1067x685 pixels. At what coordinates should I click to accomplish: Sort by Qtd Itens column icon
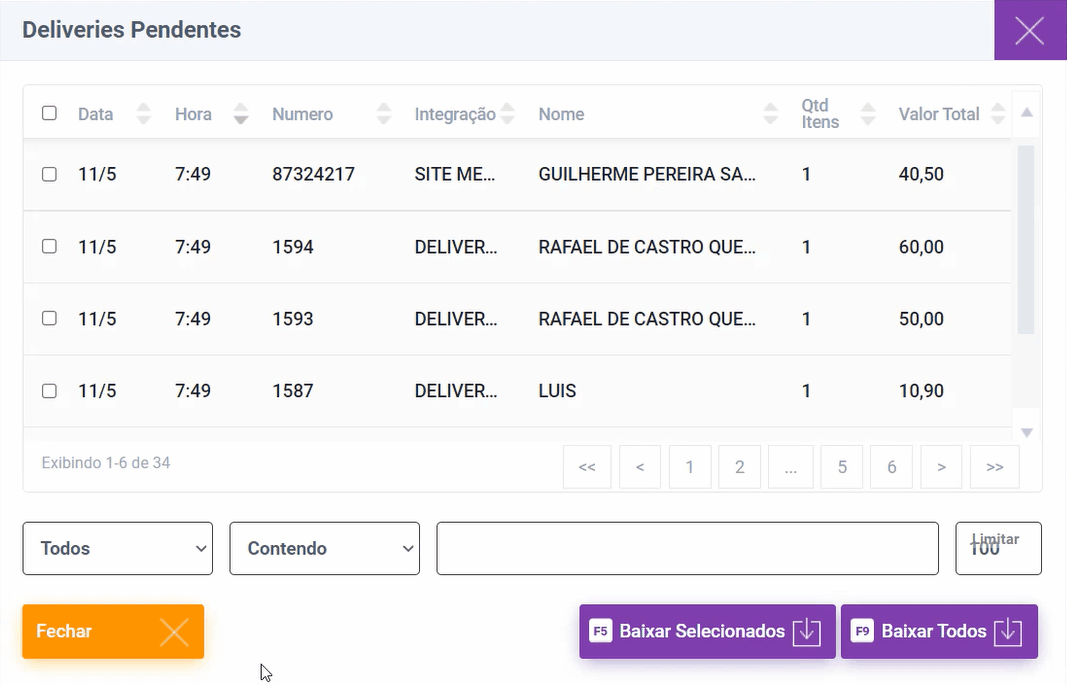tap(868, 114)
